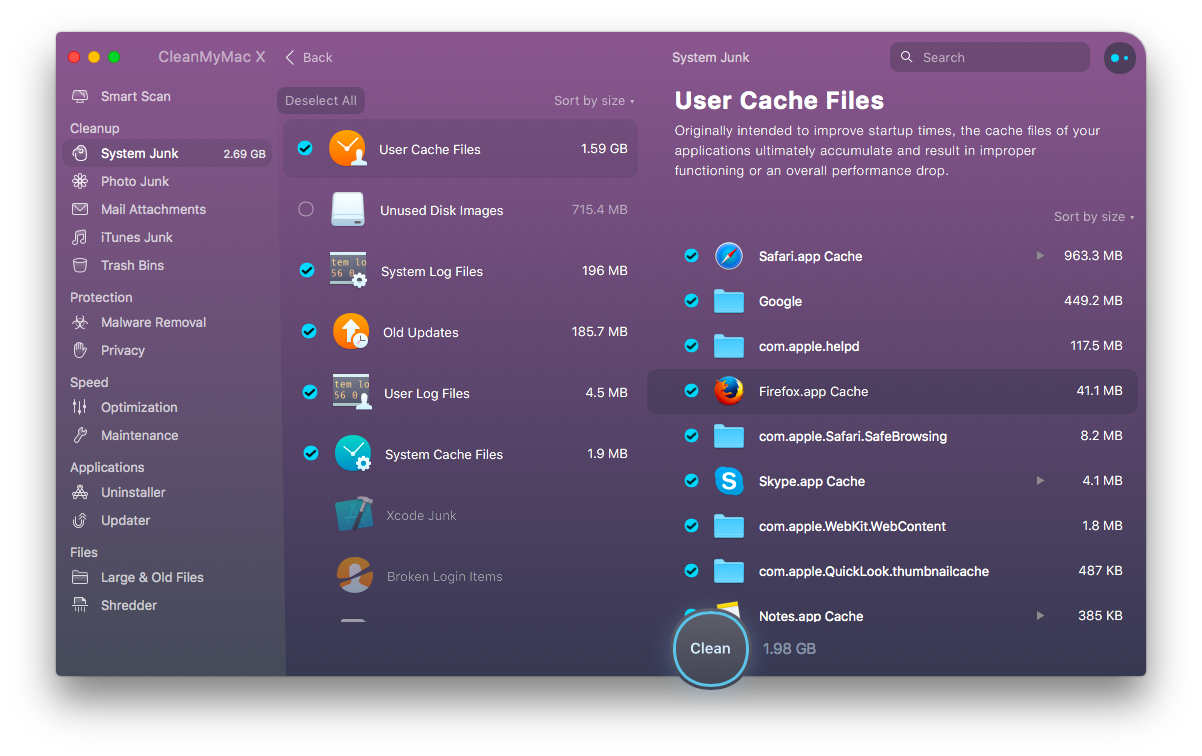Uncheck the System Log Files checkbox

click(307, 270)
